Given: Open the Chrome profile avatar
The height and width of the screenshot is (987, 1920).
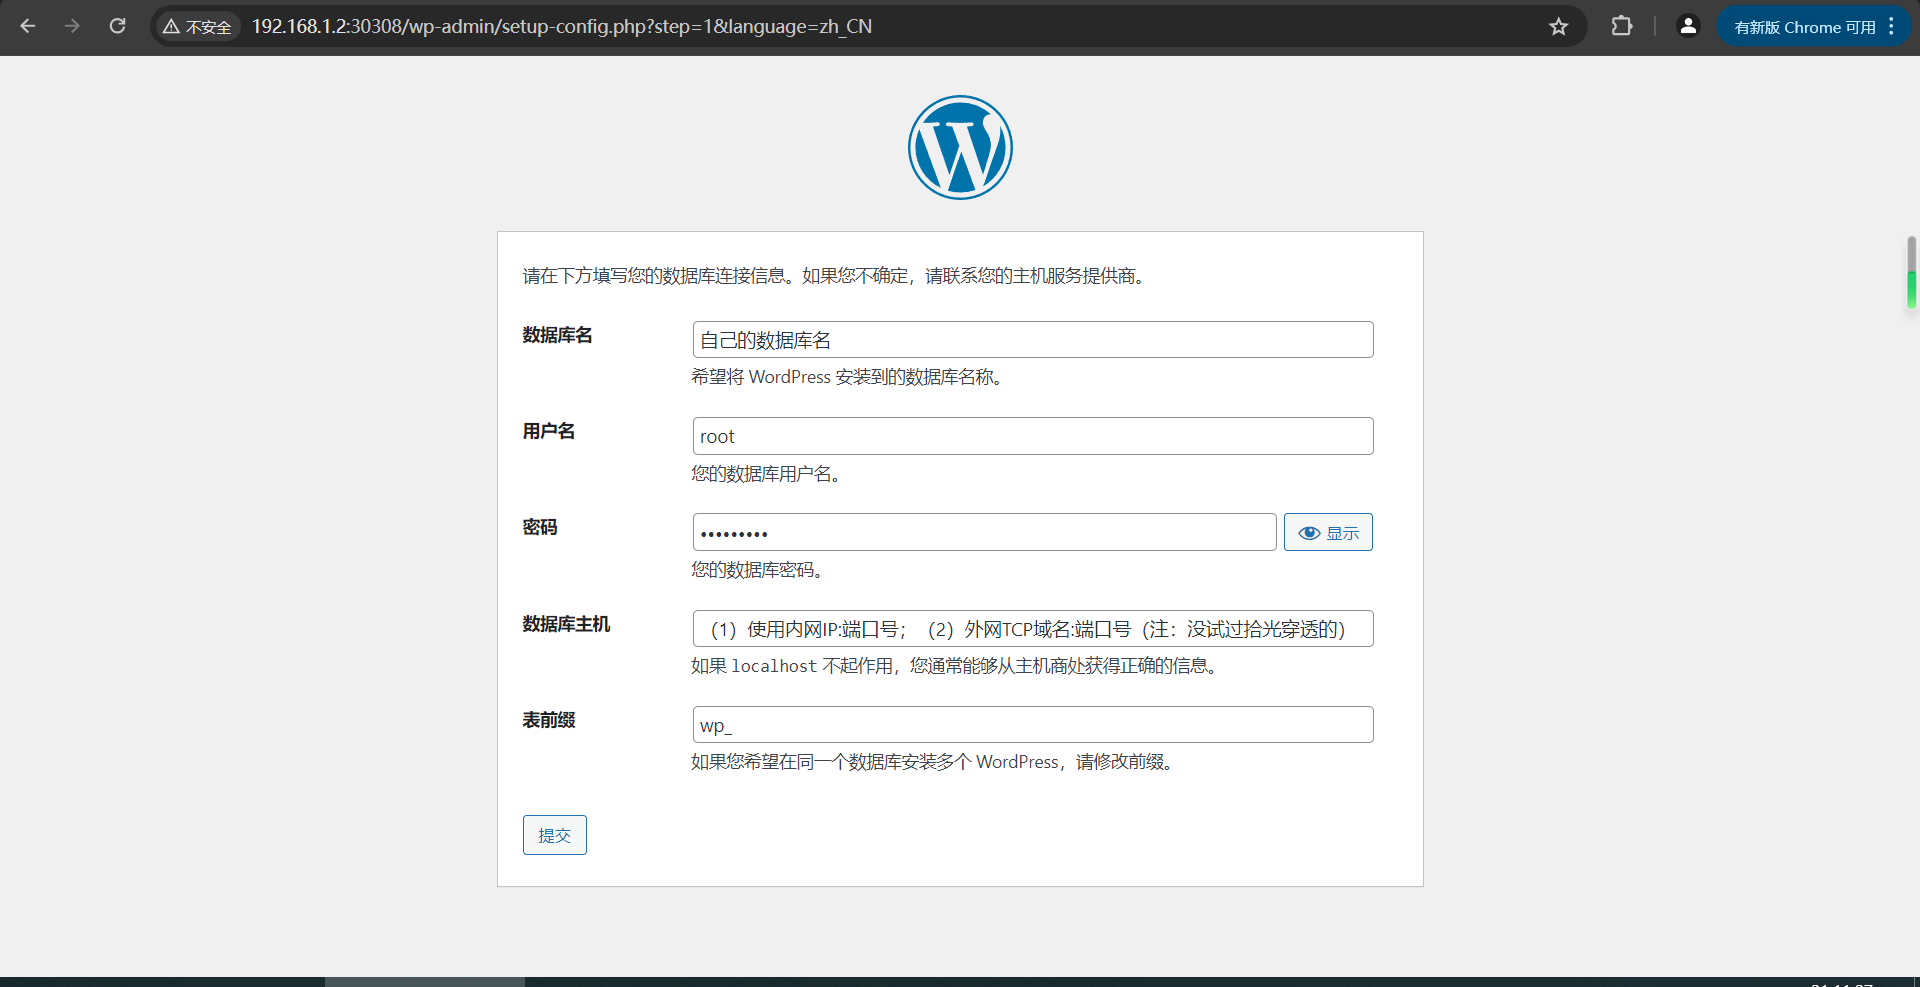Looking at the screenshot, I should tap(1688, 27).
